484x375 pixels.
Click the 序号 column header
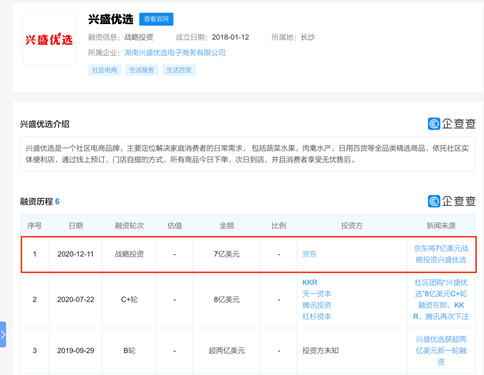tap(34, 226)
